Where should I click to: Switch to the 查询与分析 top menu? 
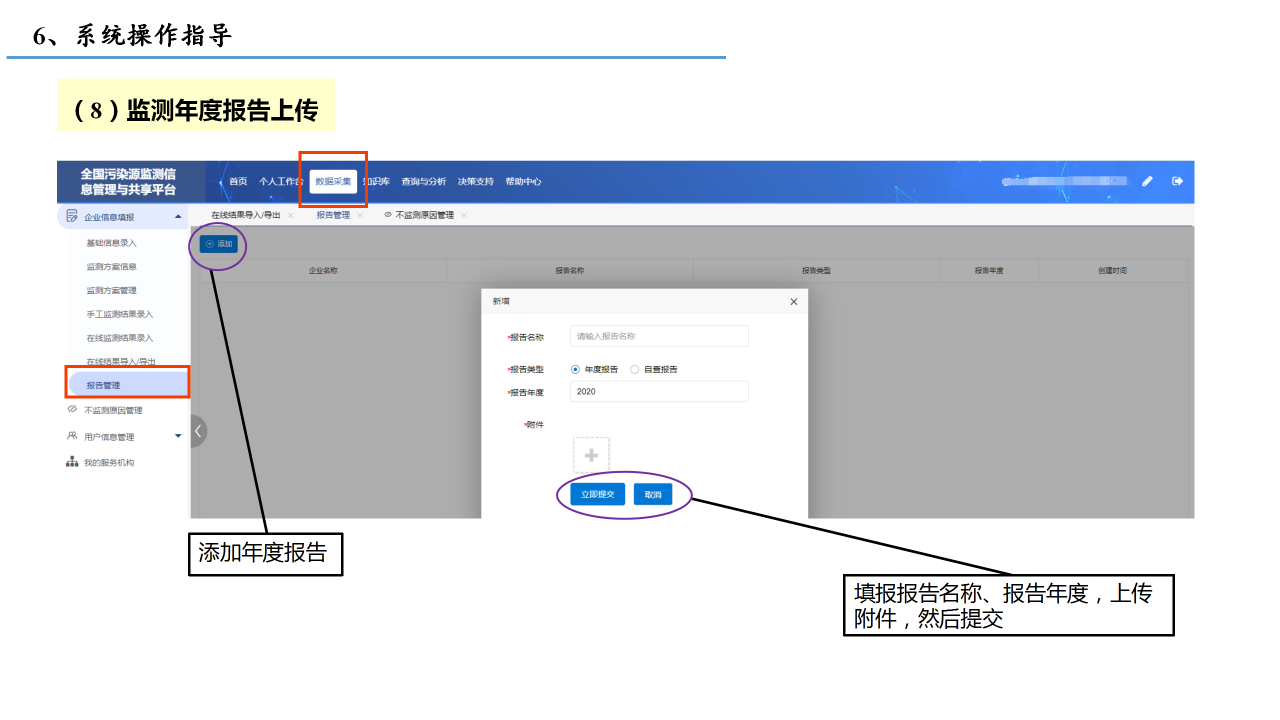pyautogui.click(x=423, y=182)
